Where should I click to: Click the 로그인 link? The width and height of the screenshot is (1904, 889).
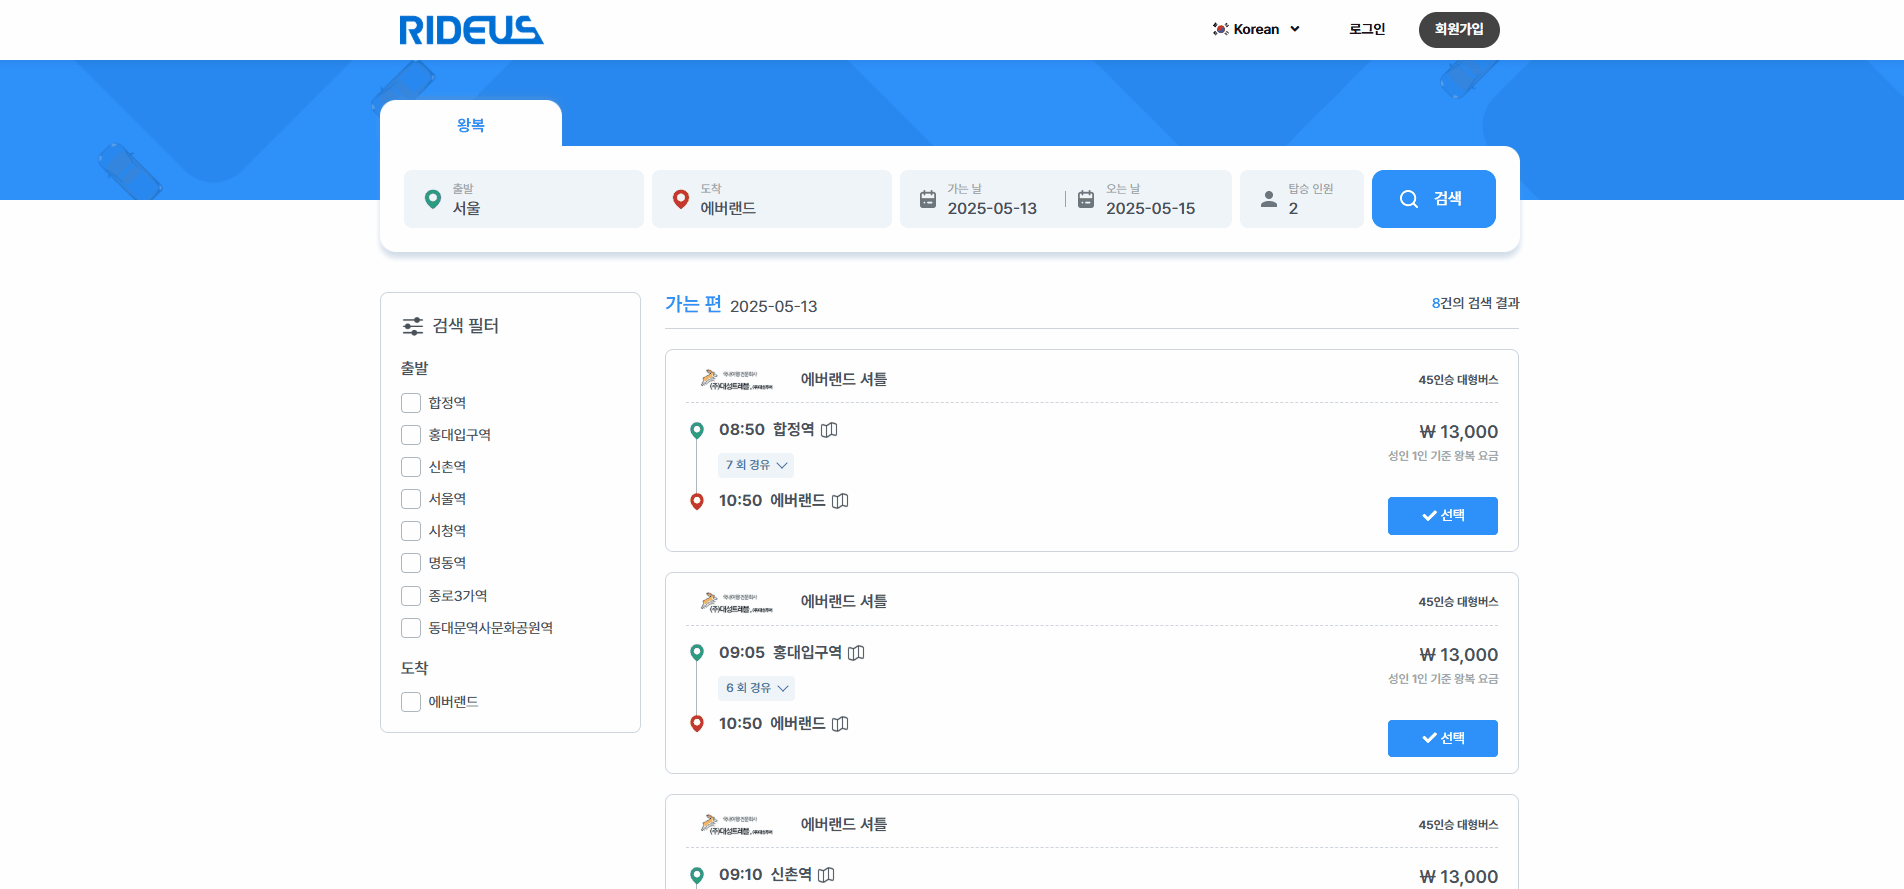[x=1367, y=29]
